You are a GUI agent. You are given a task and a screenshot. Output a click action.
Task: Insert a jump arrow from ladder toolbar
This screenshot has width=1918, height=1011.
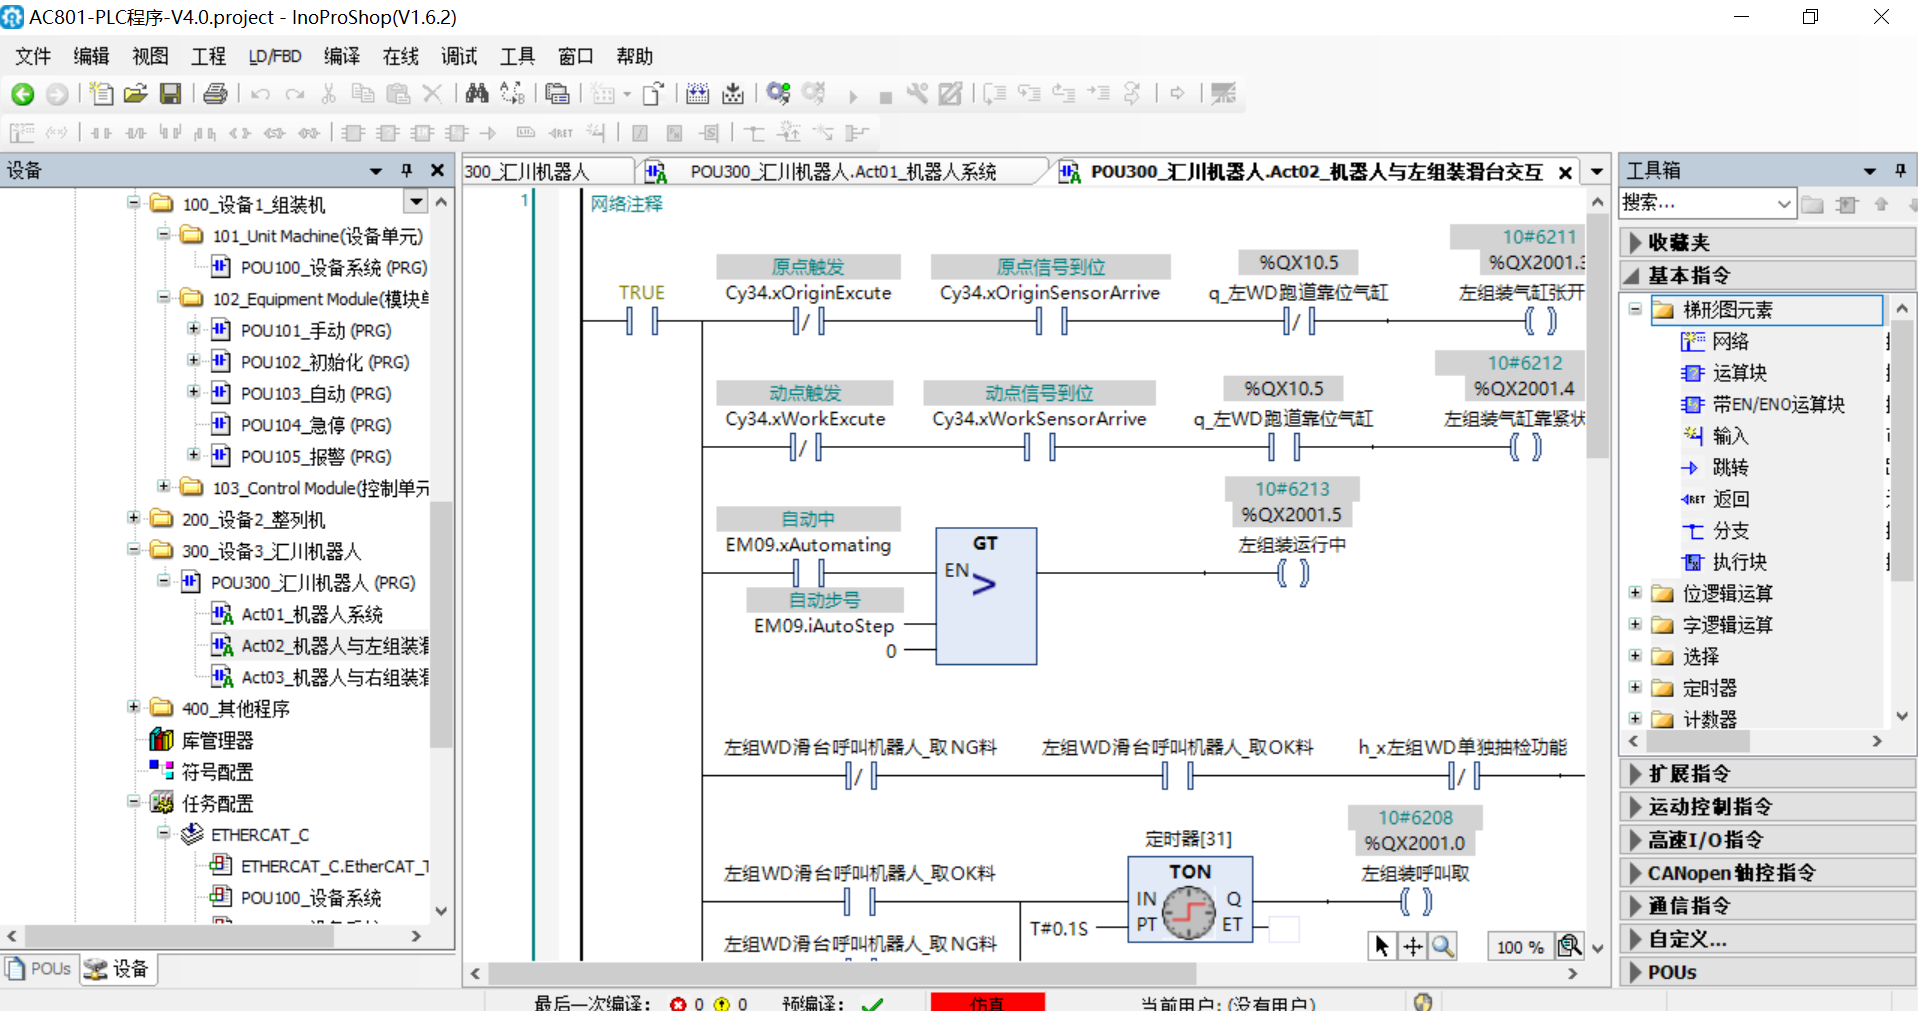(488, 133)
